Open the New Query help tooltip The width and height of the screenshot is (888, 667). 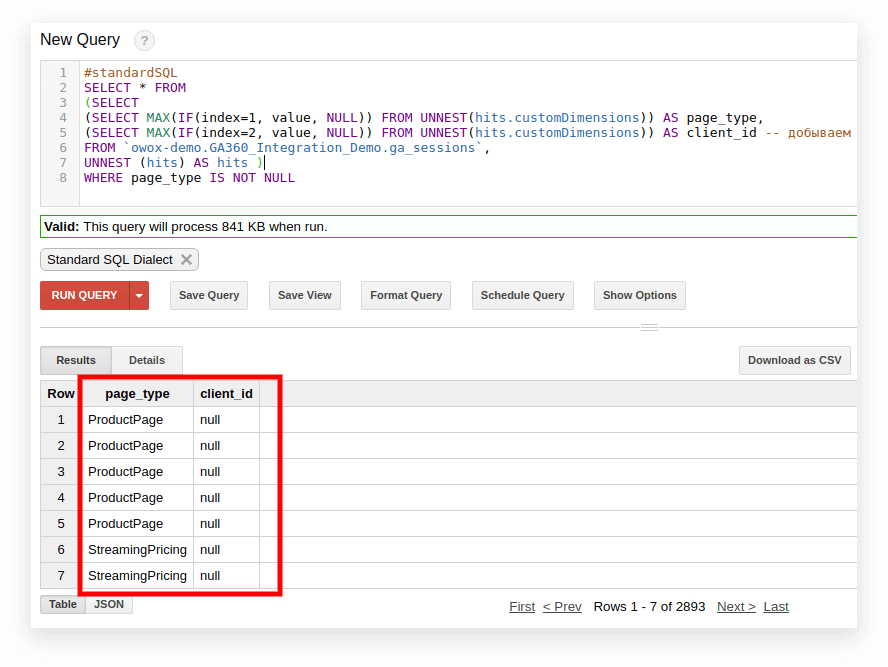(x=144, y=41)
